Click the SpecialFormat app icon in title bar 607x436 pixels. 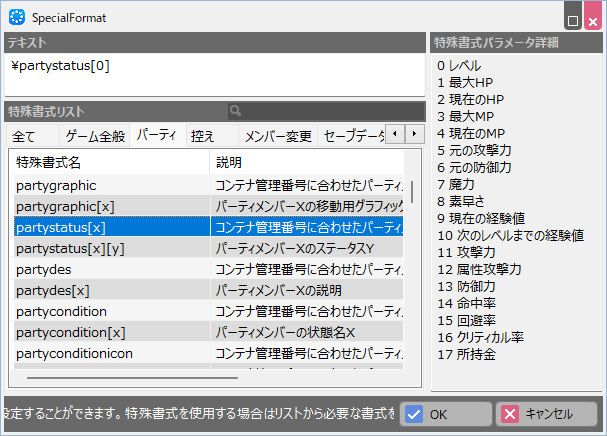click(x=16, y=17)
